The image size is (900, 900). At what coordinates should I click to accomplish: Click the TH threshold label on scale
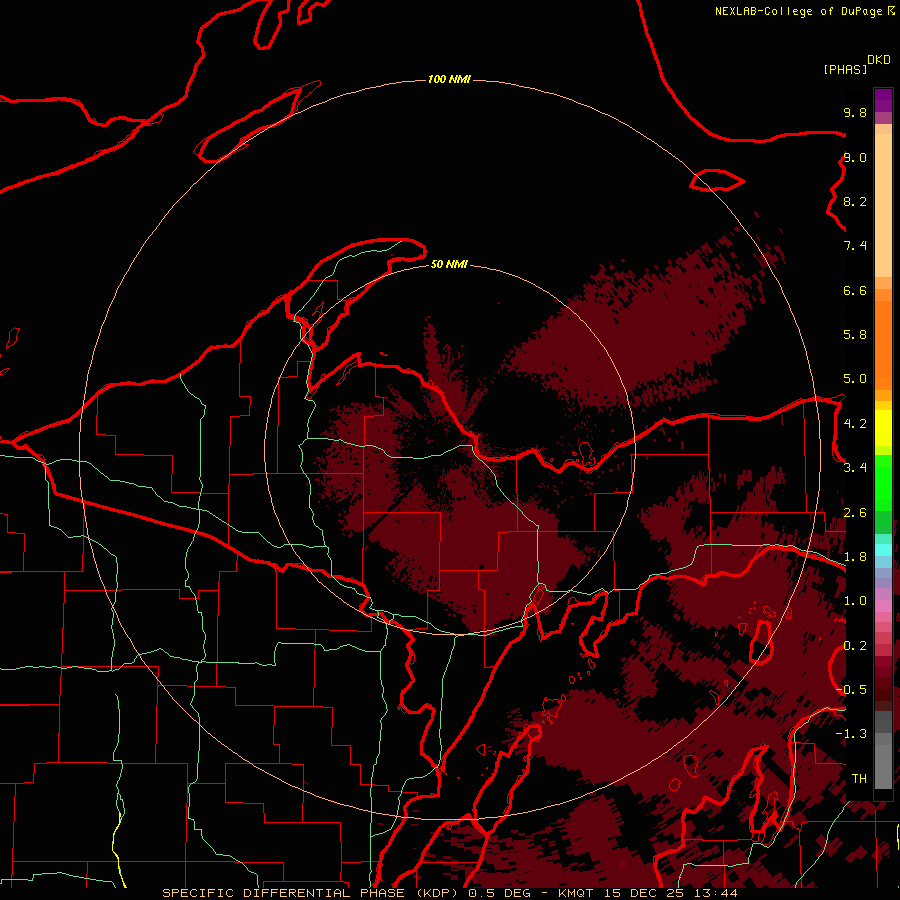(x=859, y=779)
